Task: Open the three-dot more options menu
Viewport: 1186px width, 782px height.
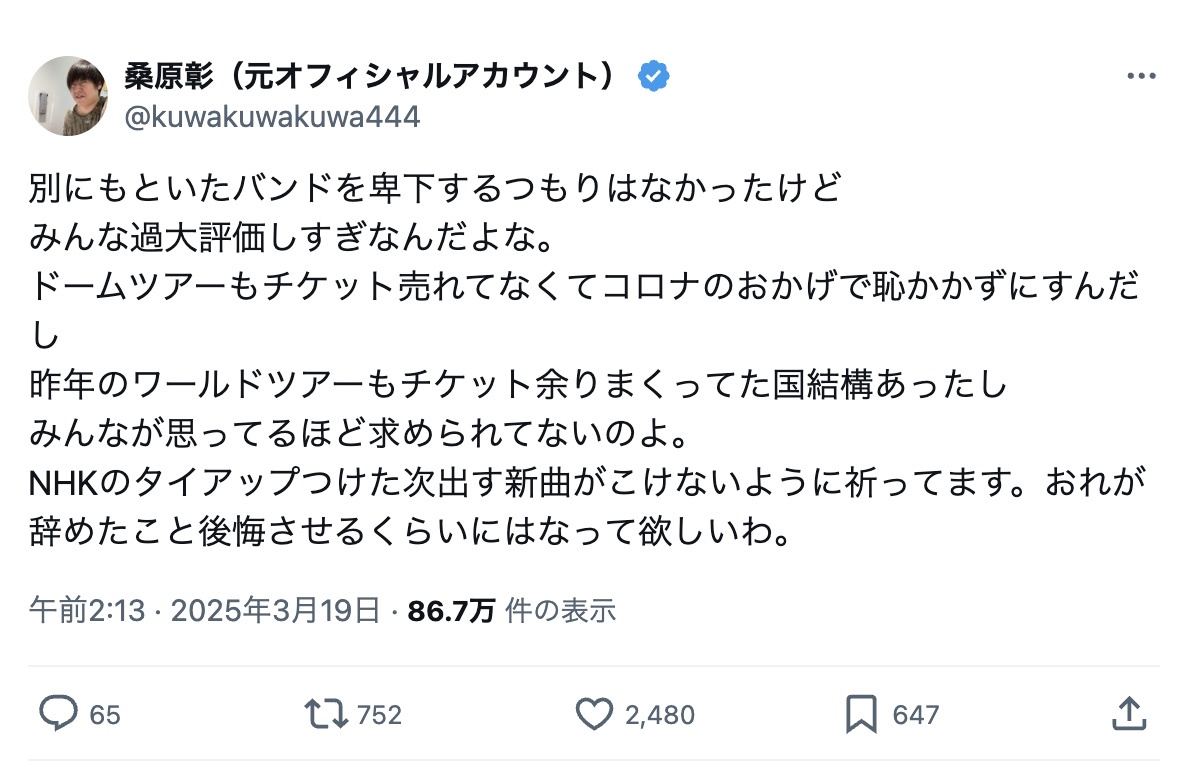Action: (1141, 77)
